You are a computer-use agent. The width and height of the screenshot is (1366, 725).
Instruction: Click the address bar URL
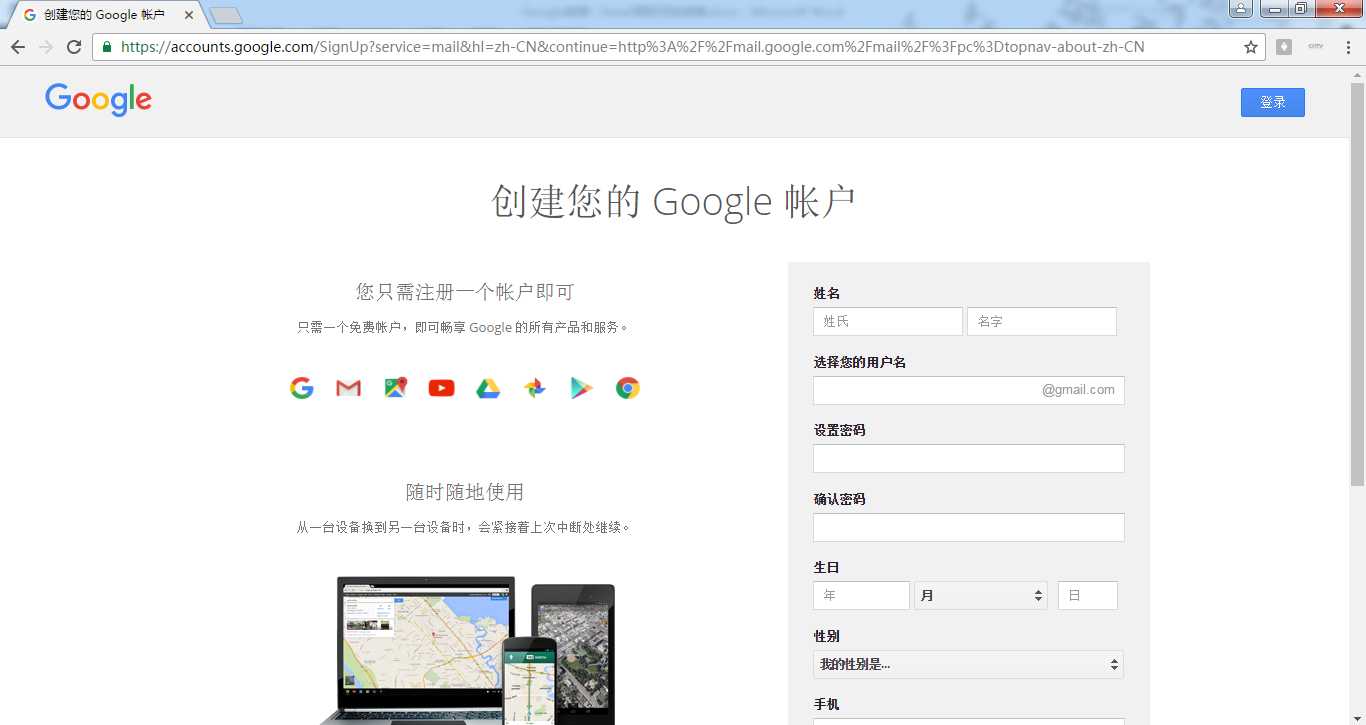632,47
